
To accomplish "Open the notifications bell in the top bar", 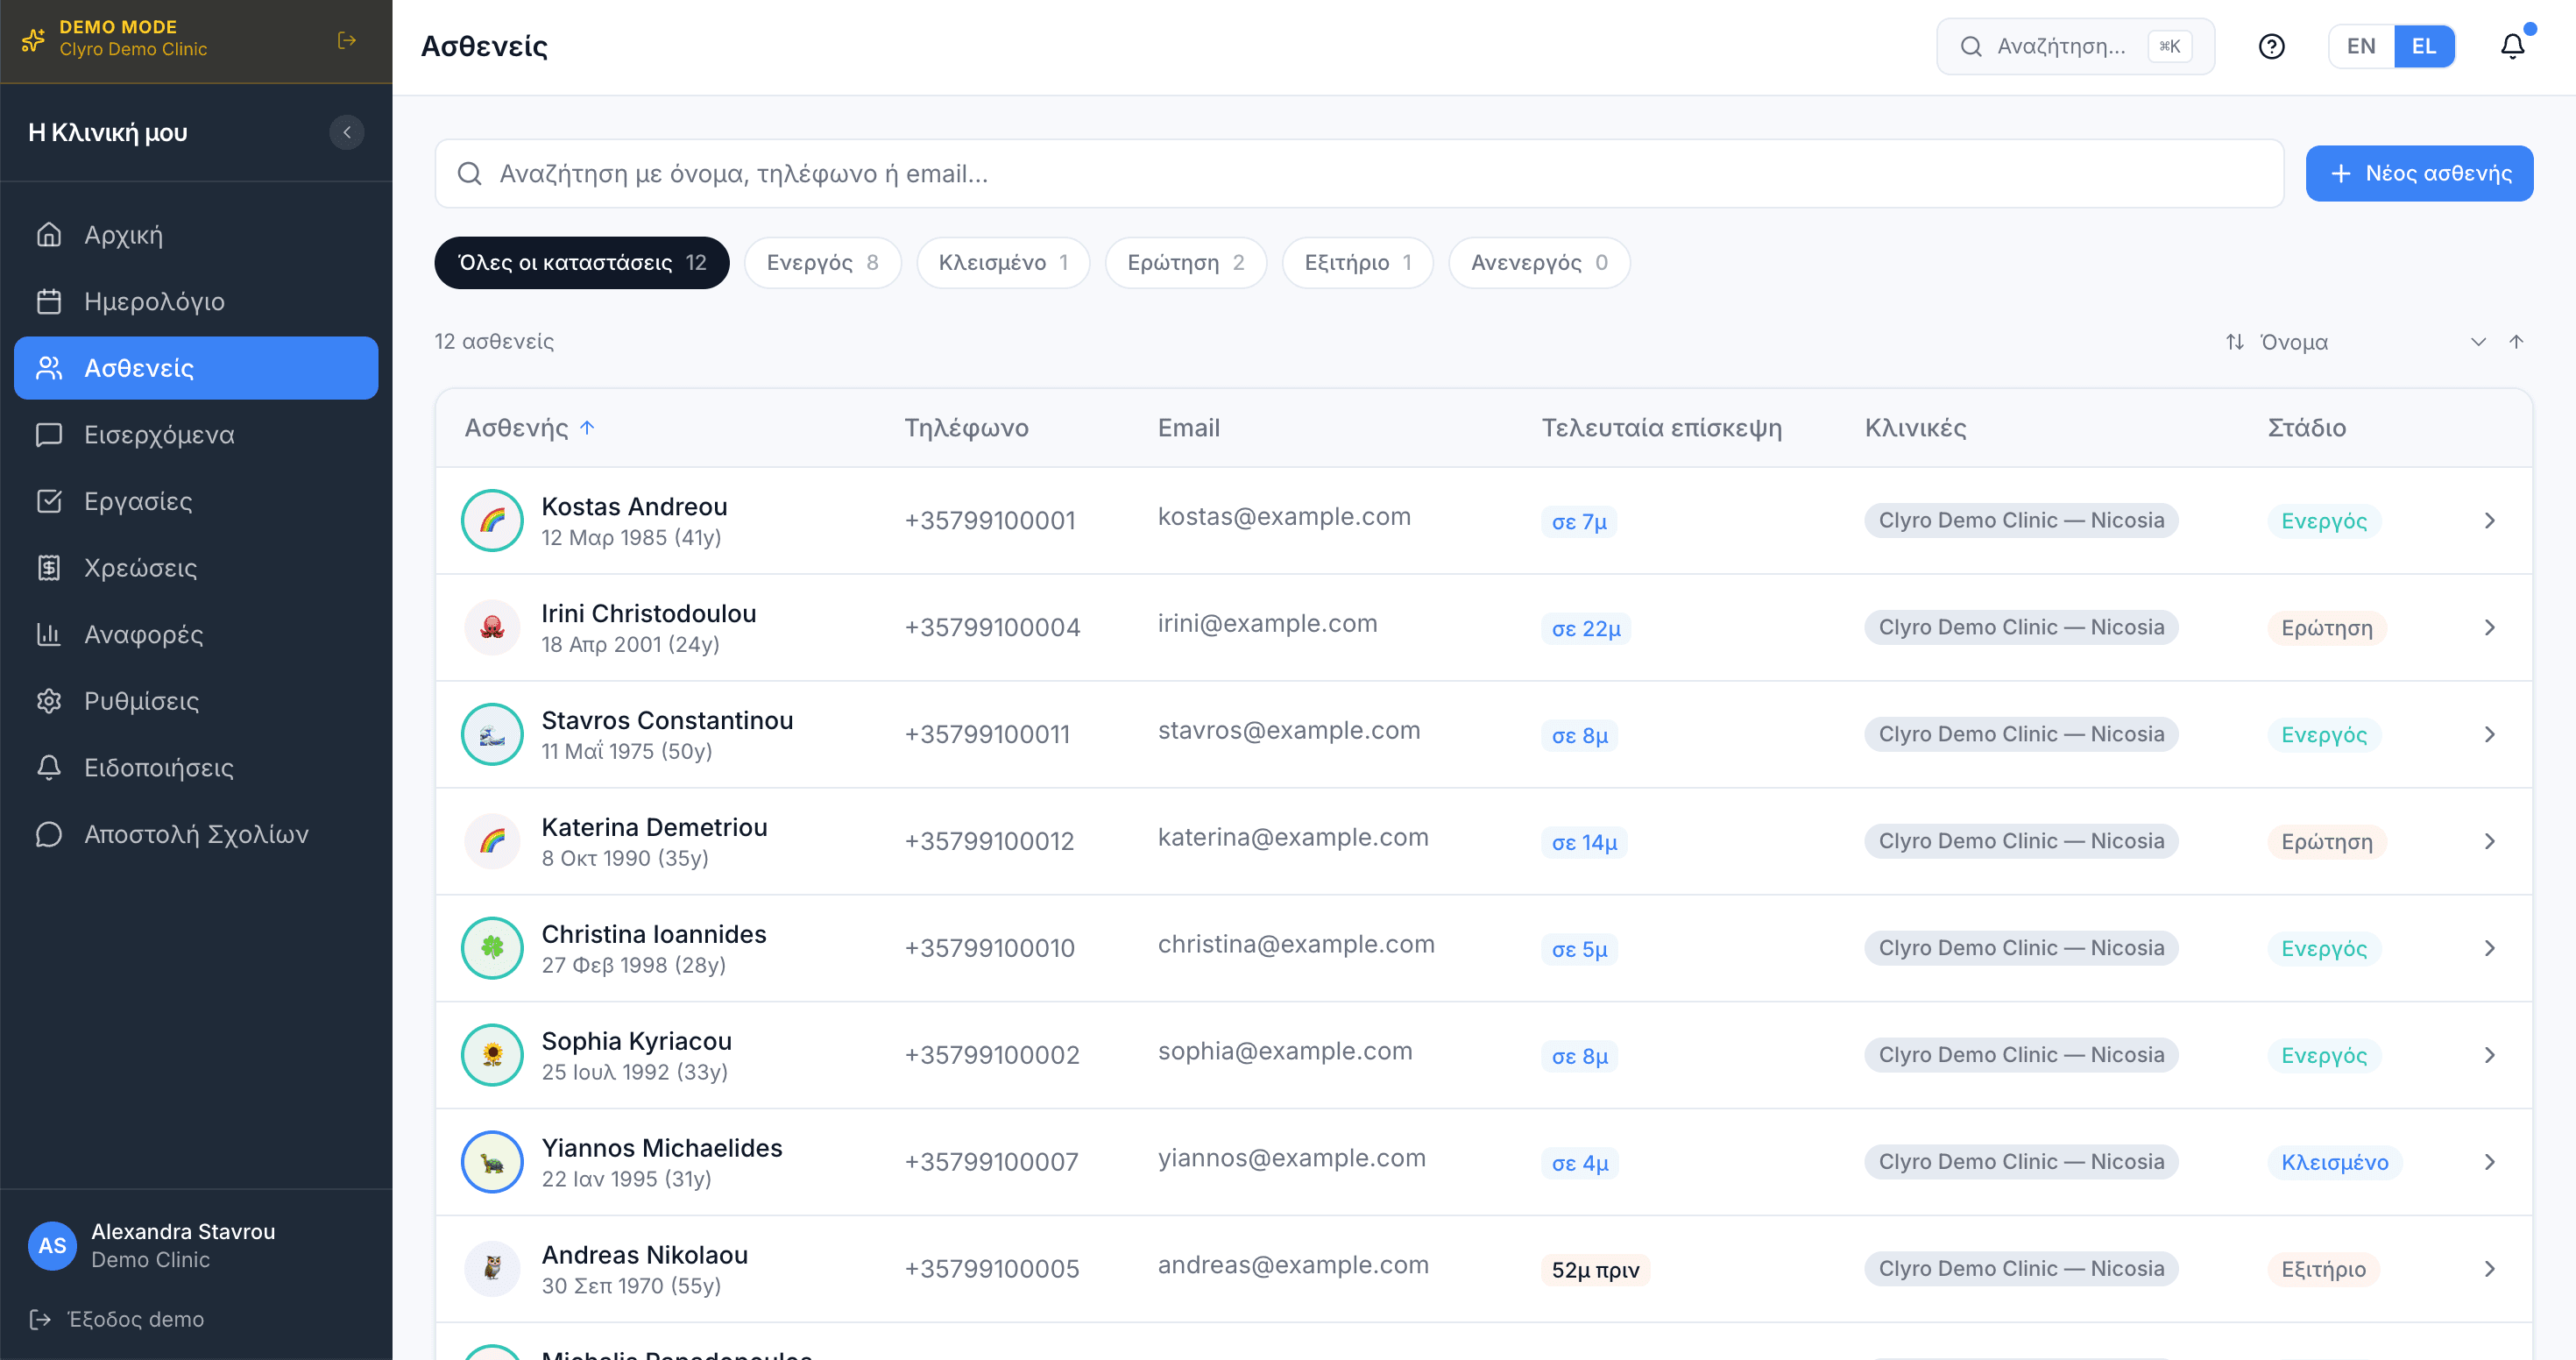I will click(x=2512, y=46).
